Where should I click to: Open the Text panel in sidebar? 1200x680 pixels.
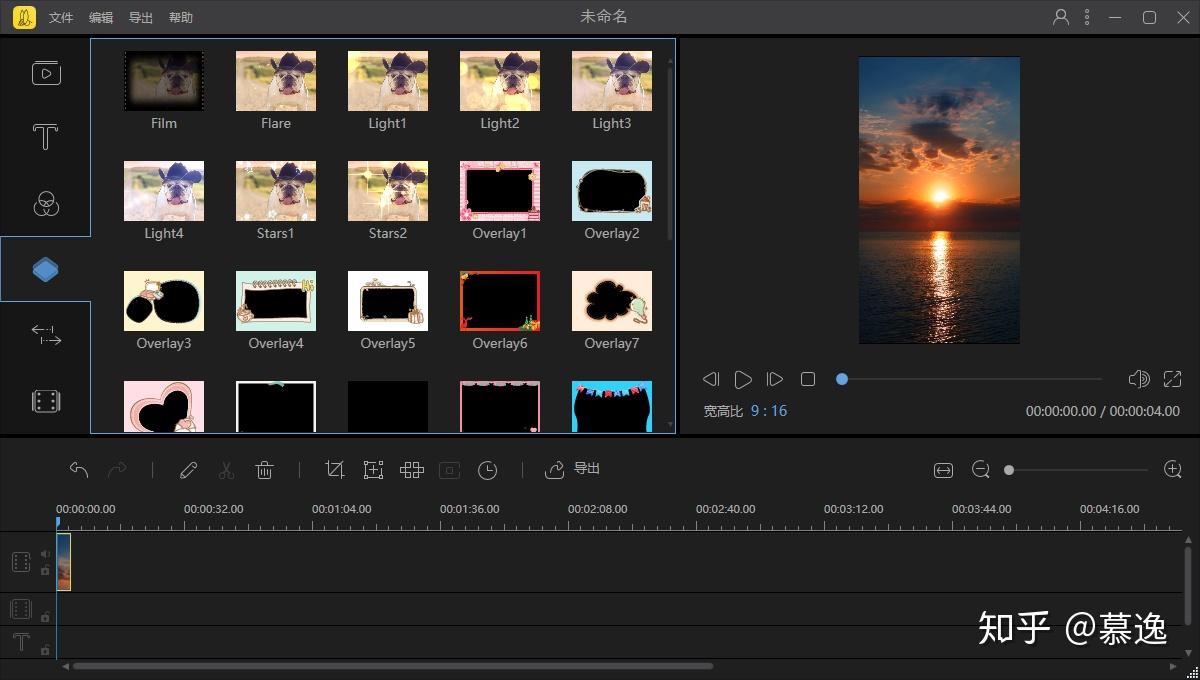pyautogui.click(x=45, y=137)
